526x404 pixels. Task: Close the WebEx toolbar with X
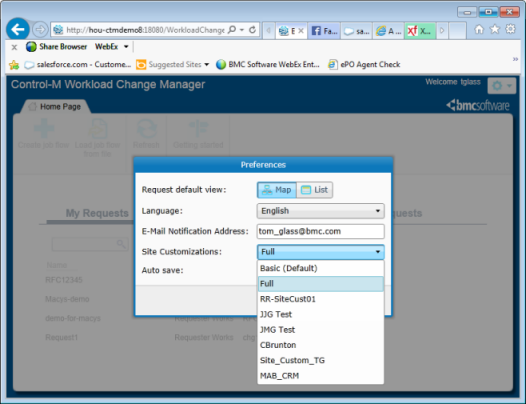14,47
